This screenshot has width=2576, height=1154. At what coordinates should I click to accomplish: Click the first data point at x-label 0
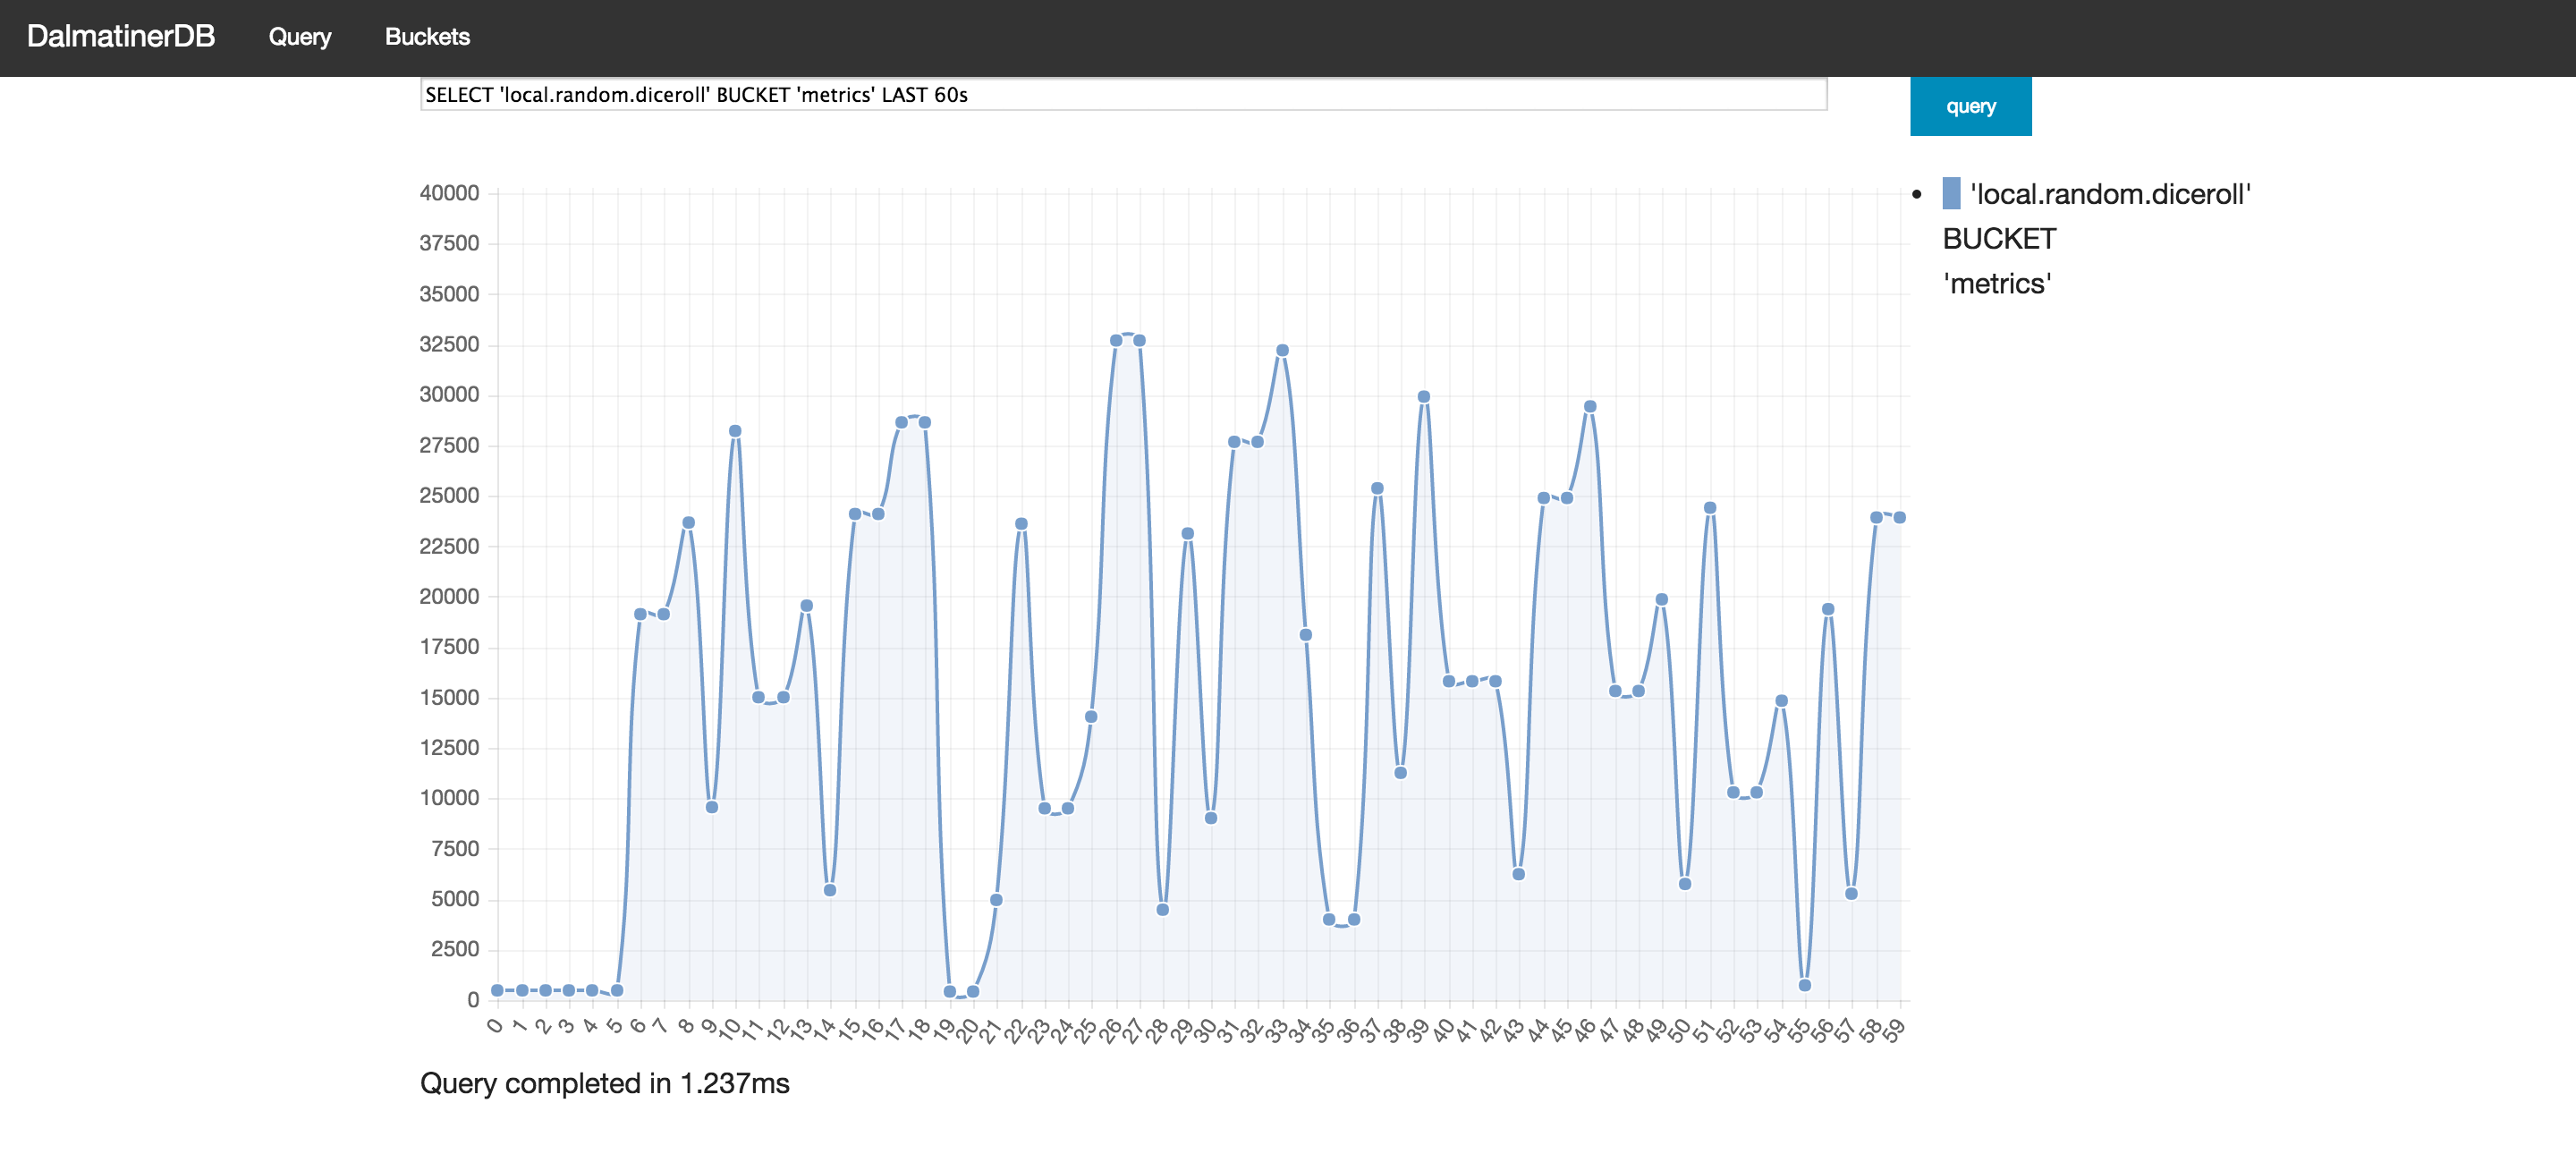497,991
